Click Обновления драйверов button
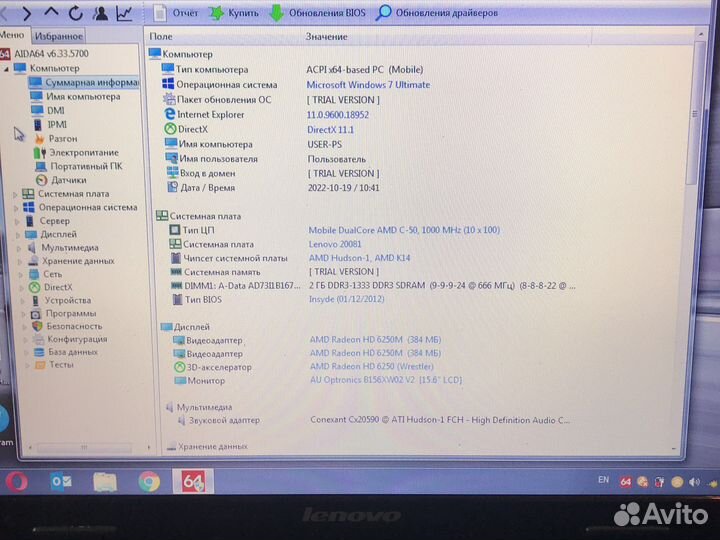720x540 pixels. point(437,13)
